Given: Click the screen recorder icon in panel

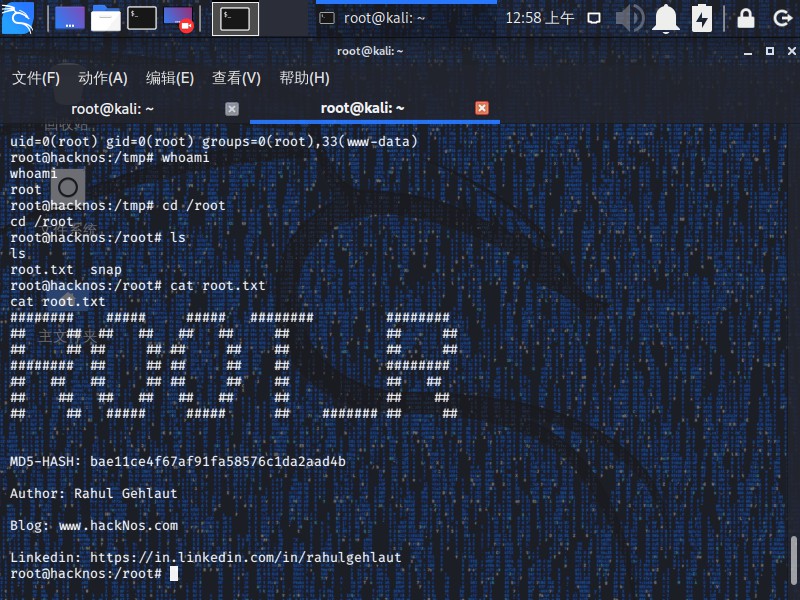Looking at the screenshot, I should point(179,19).
